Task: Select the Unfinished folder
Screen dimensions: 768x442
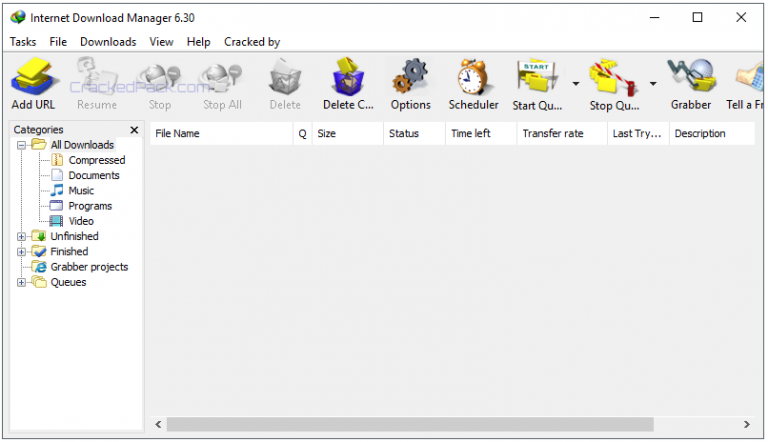Action: pyautogui.click(x=74, y=236)
